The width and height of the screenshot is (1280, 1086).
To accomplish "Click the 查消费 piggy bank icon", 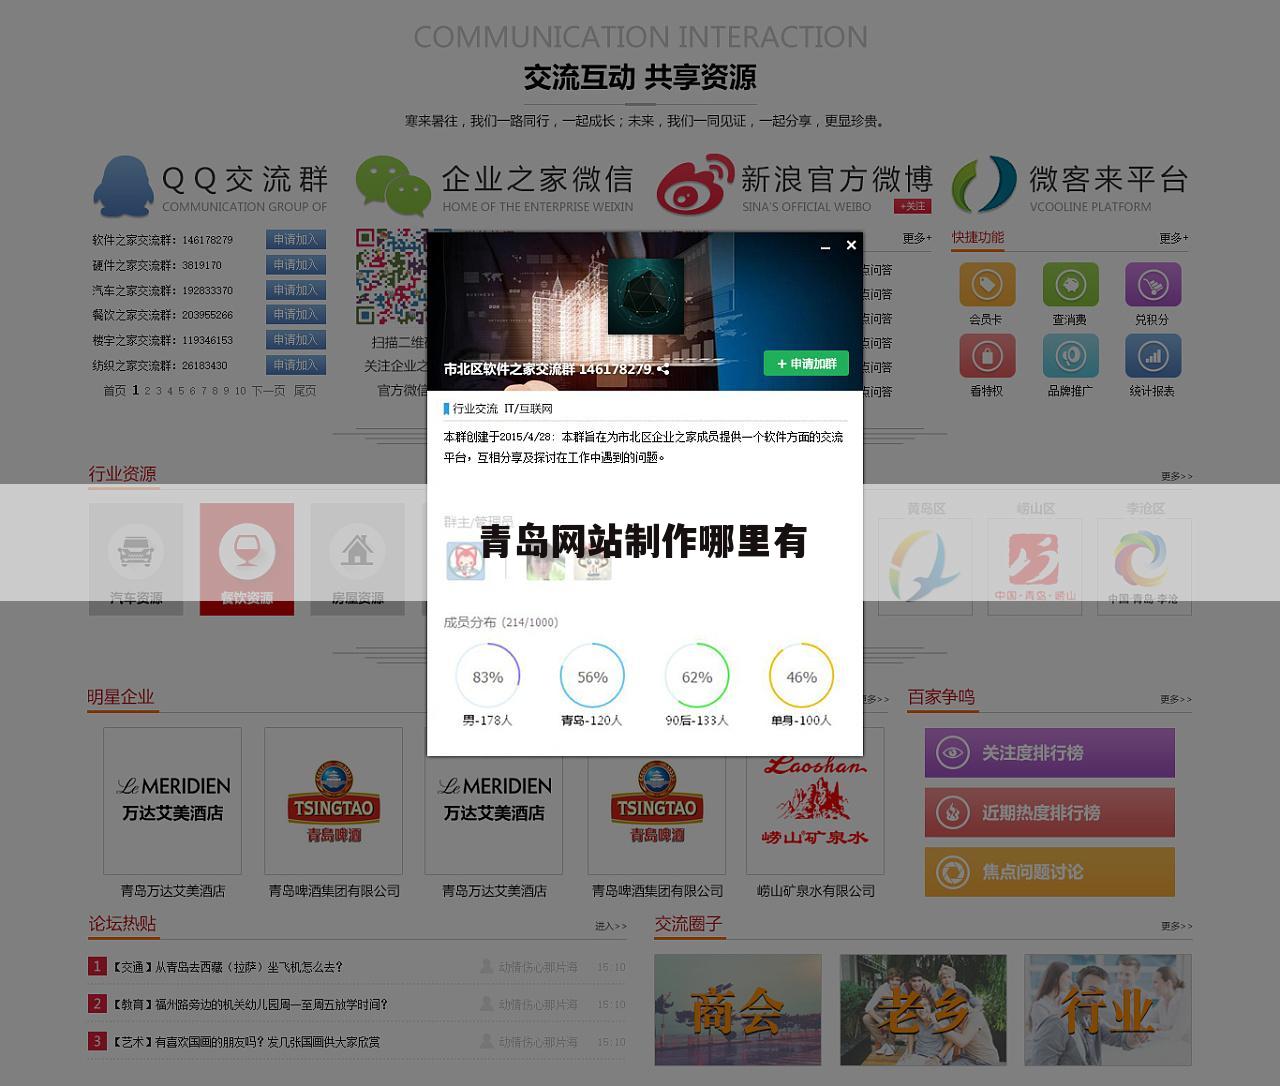I will click(x=1071, y=285).
